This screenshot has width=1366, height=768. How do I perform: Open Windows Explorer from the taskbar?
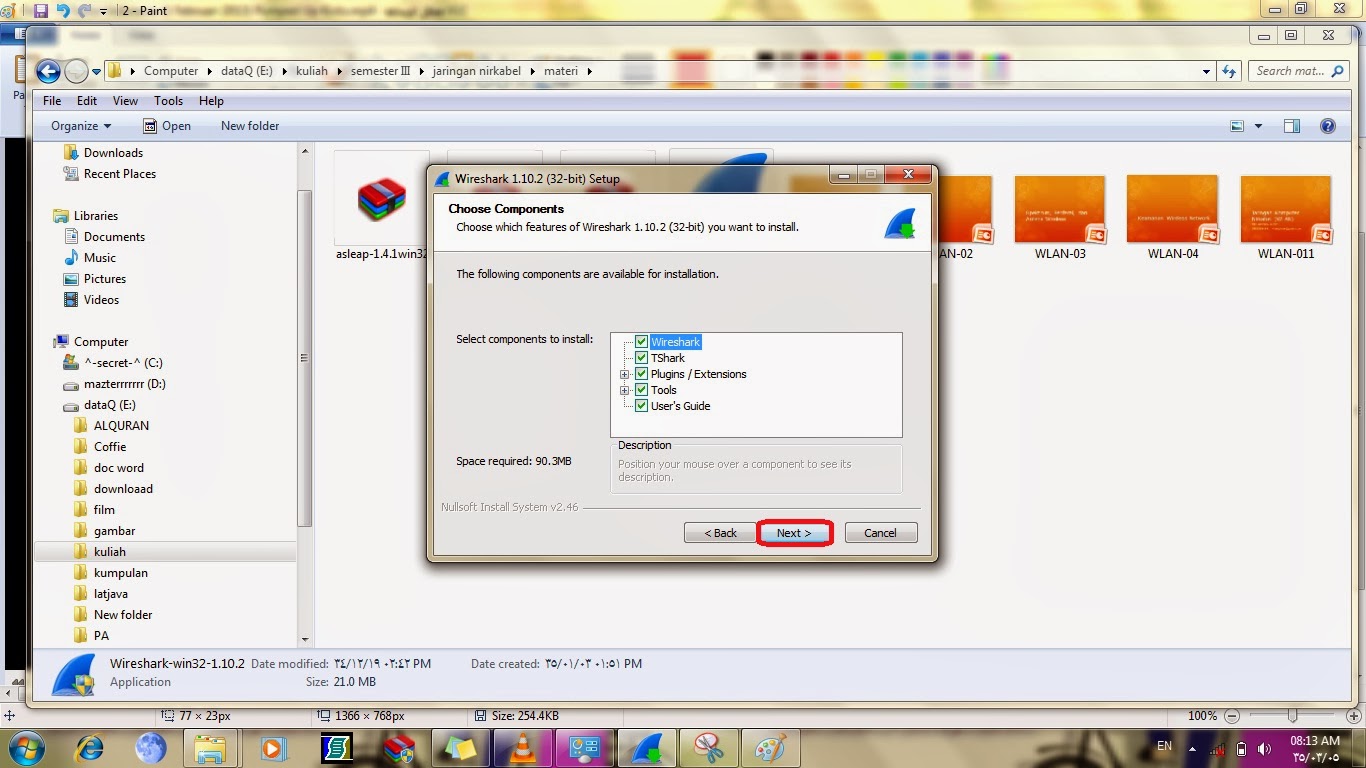click(x=210, y=749)
